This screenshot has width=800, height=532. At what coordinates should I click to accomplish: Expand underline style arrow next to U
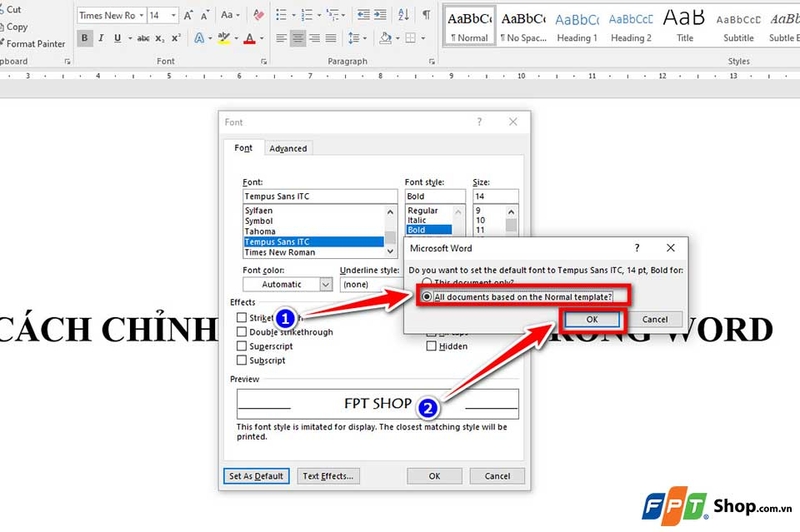point(130,38)
